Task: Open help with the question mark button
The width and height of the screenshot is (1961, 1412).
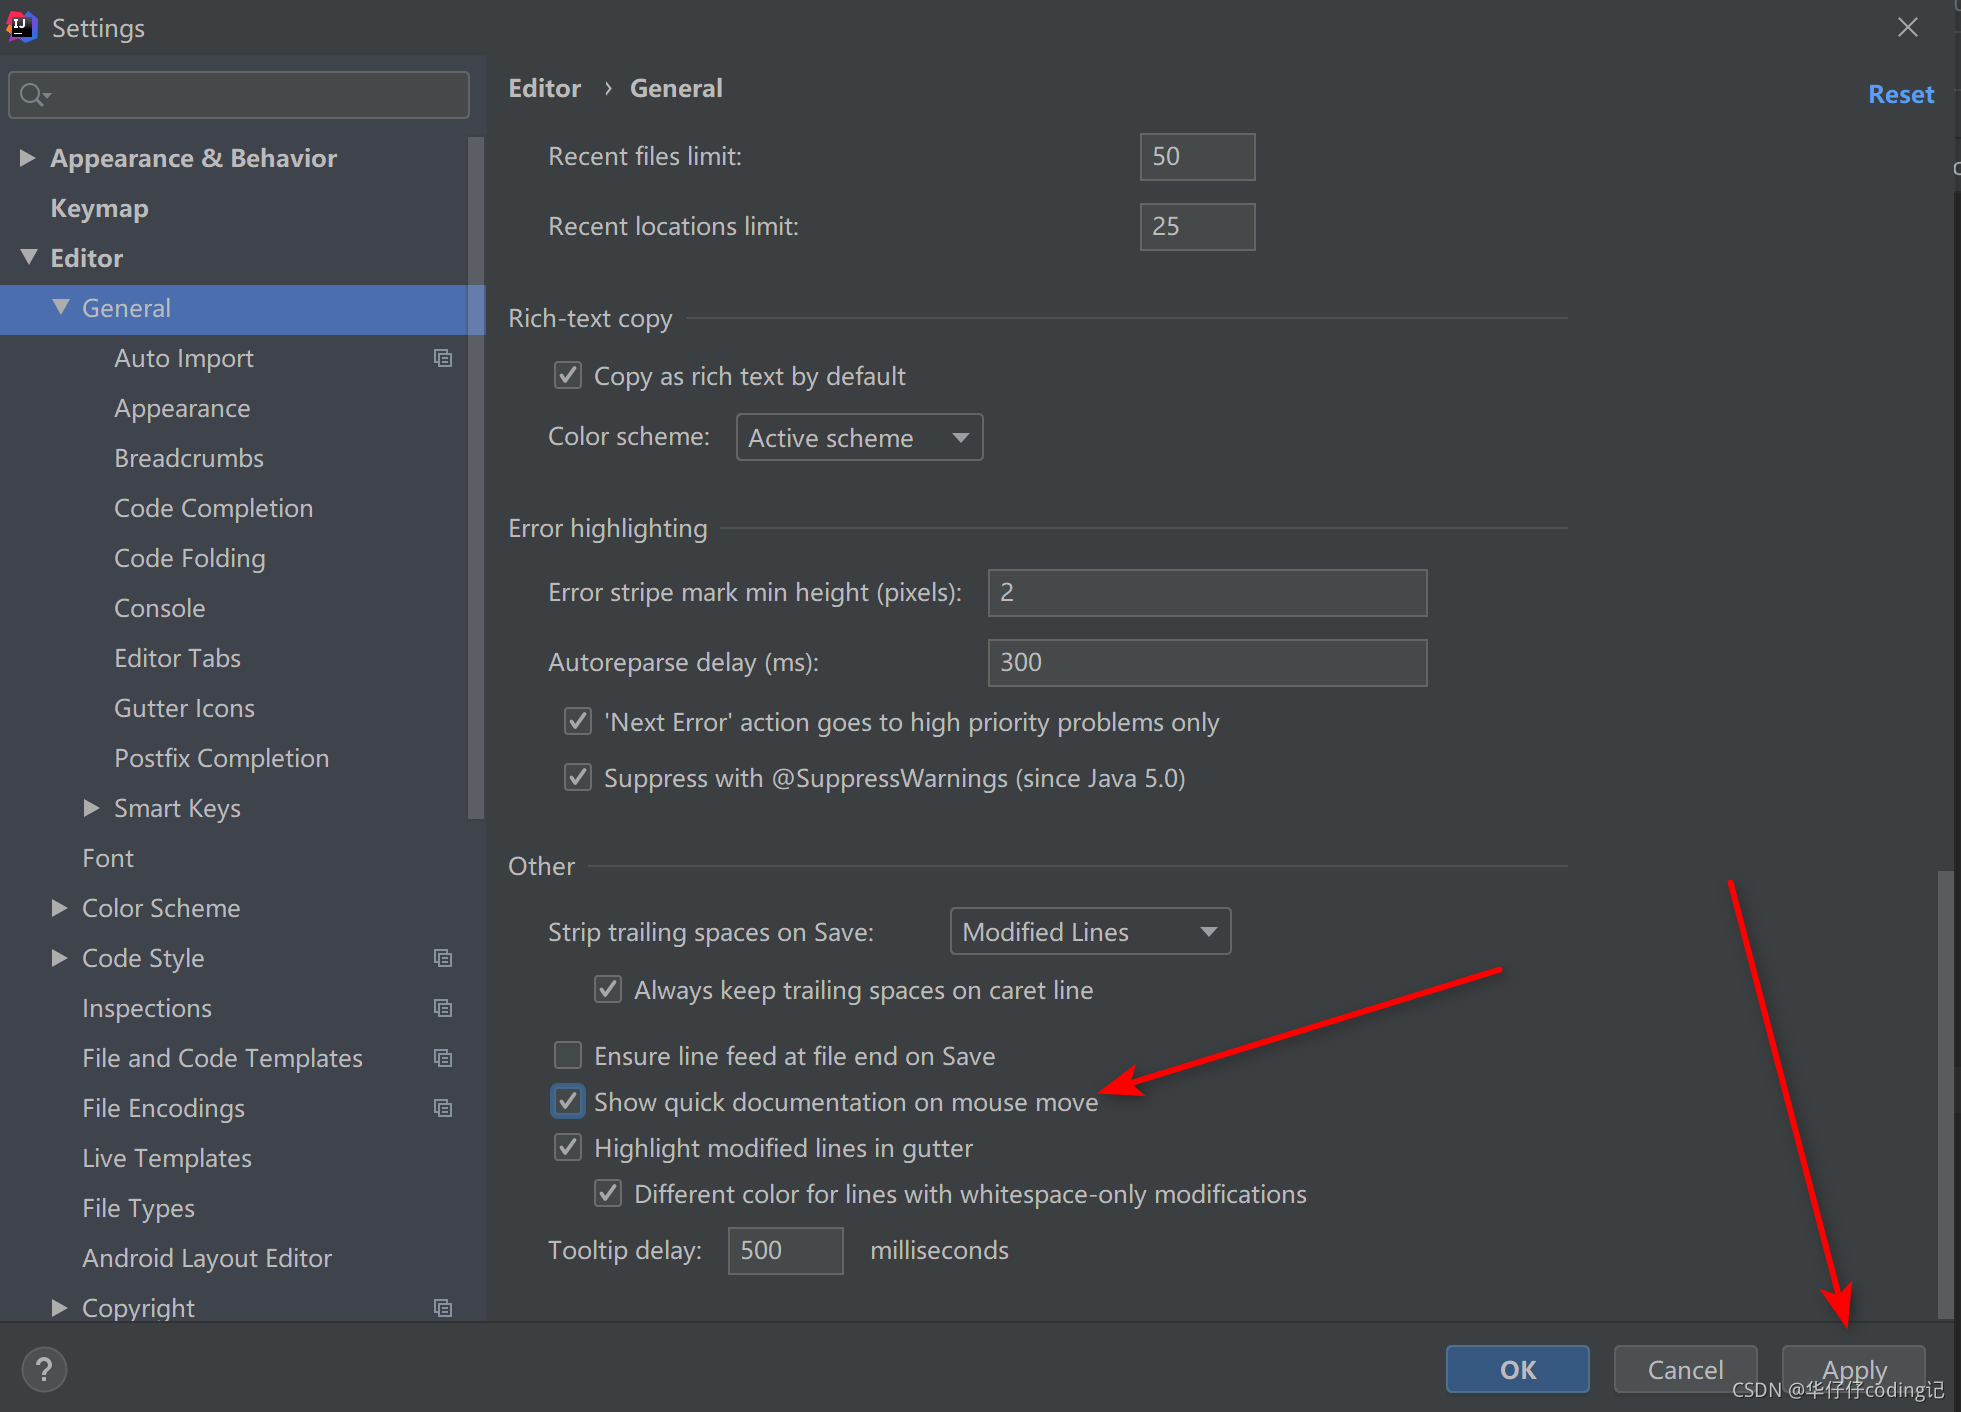Action: click(44, 1369)
